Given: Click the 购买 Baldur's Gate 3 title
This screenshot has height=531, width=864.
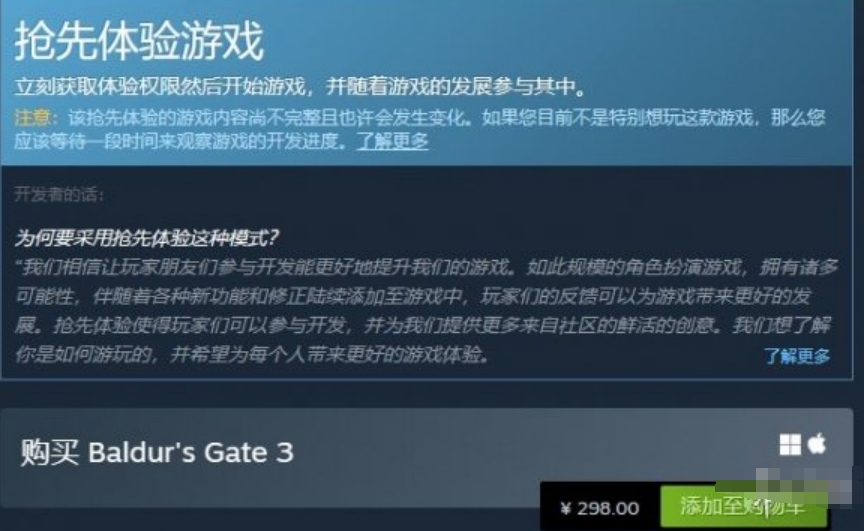Looking at the screenshot, I should pyautogui.click(x=157, y=452).
